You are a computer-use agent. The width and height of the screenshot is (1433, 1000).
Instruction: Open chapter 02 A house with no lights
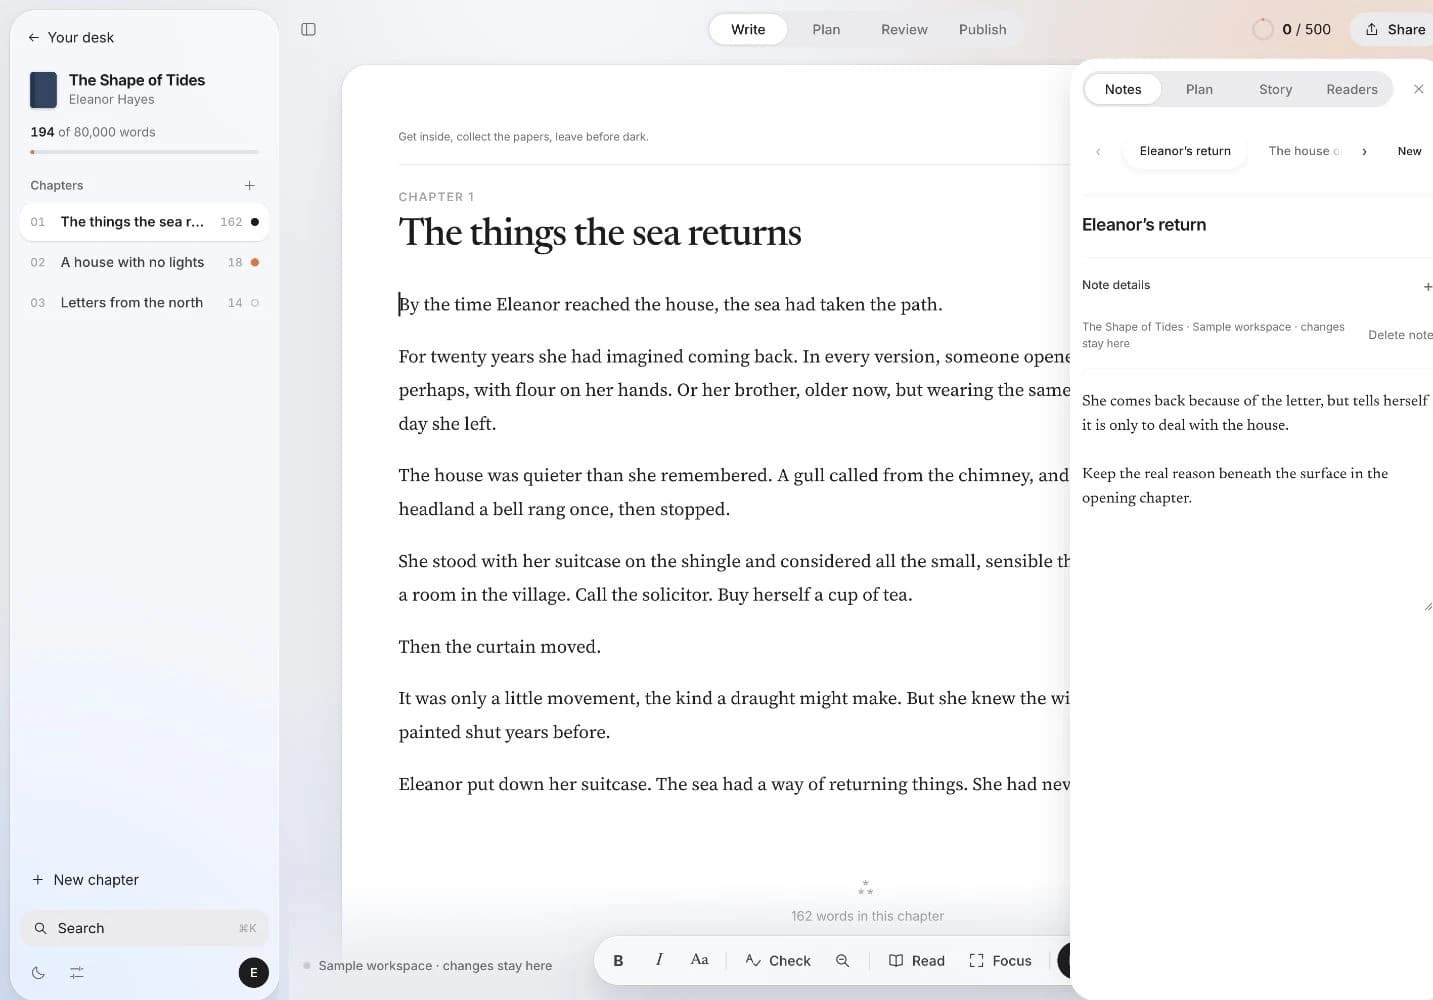tap(144, 262)
